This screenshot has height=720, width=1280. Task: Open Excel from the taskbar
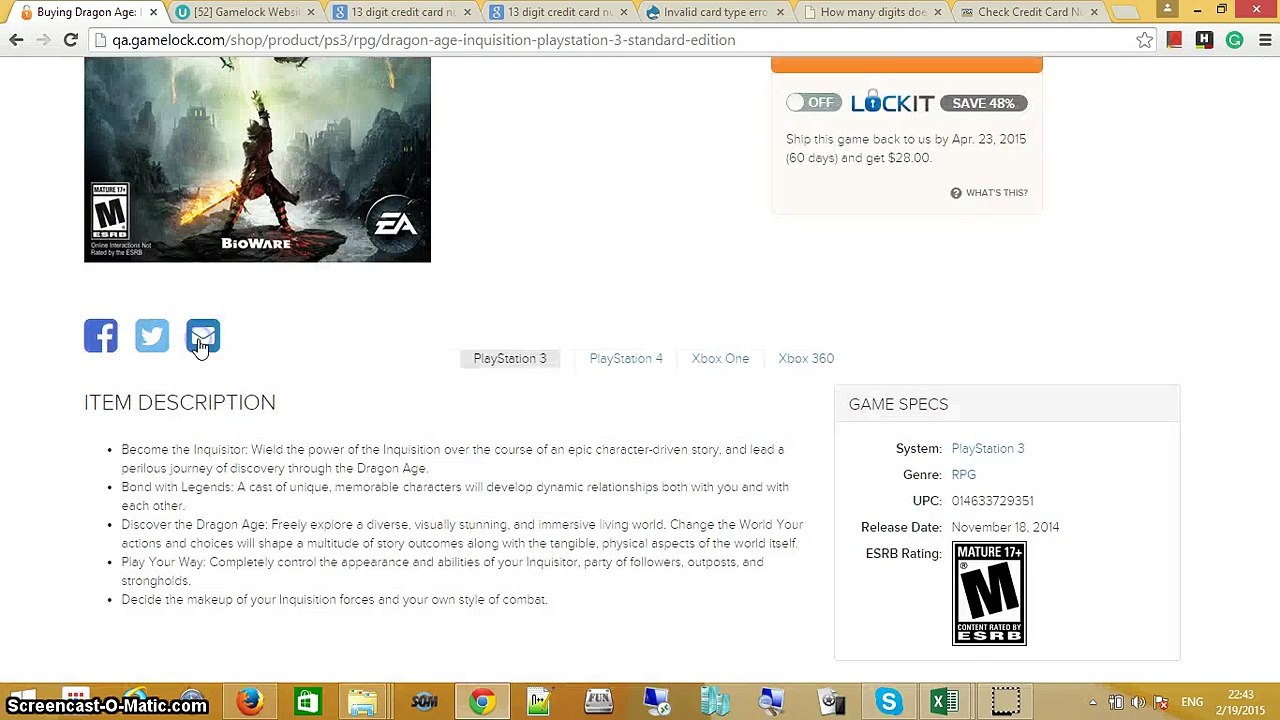[946, 701]
